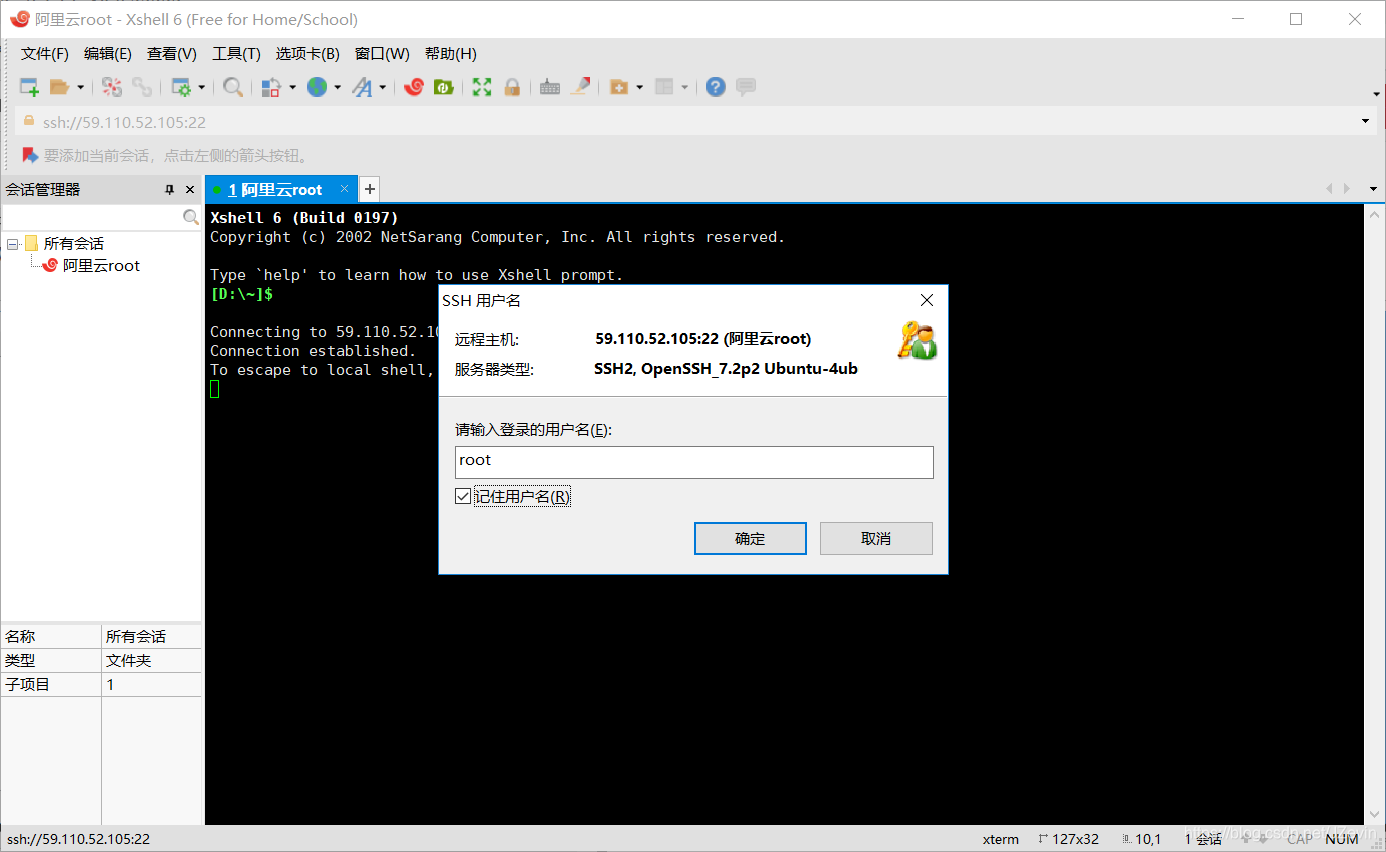The height and width of the screenshot is (852, 1386).
Task: Click the grey speech bubble feedback icon
Action: [x=746, y=87]
